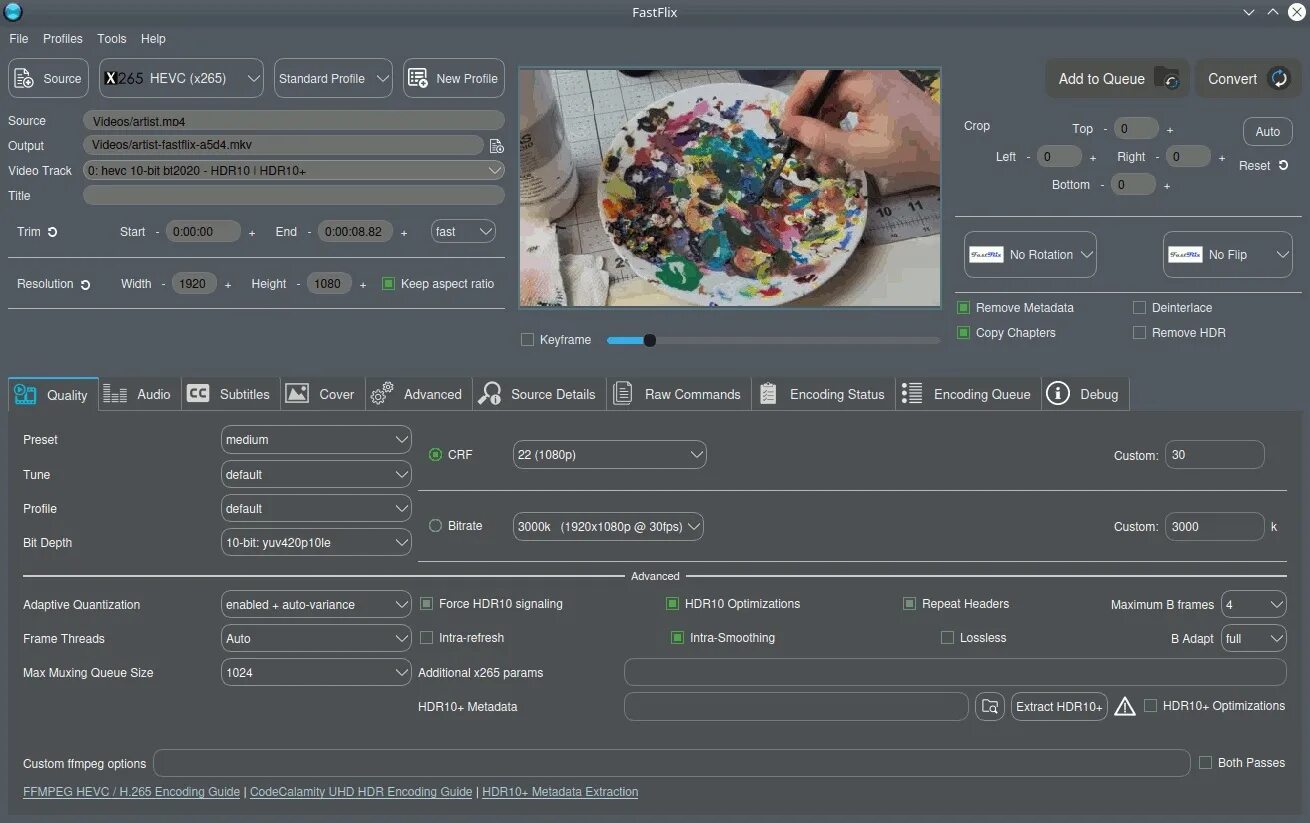Open the Tools menu
The width and height of the screenshot is (1310, 823).
pos(112,39)
